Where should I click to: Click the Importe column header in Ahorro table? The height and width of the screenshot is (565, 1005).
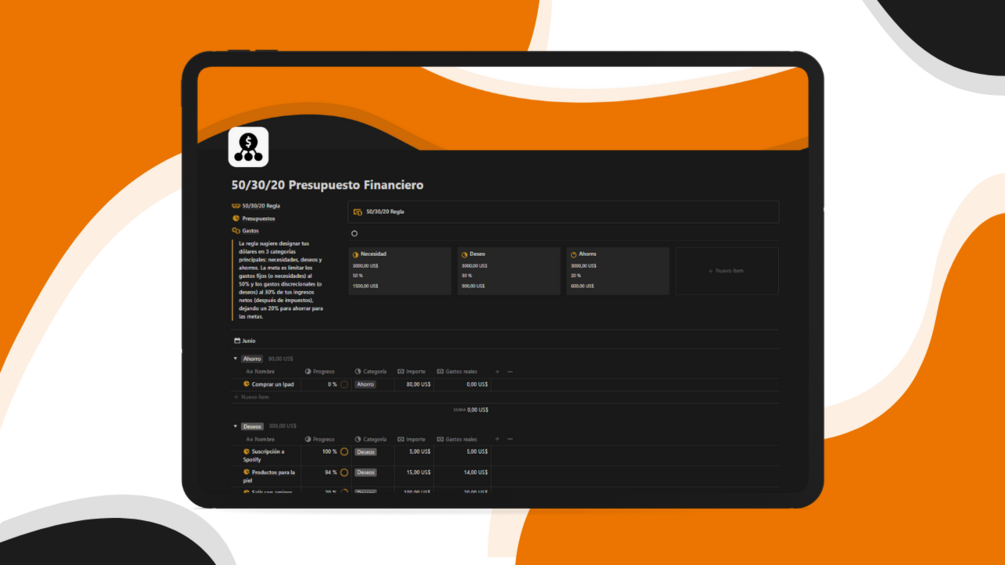[411, 372]
